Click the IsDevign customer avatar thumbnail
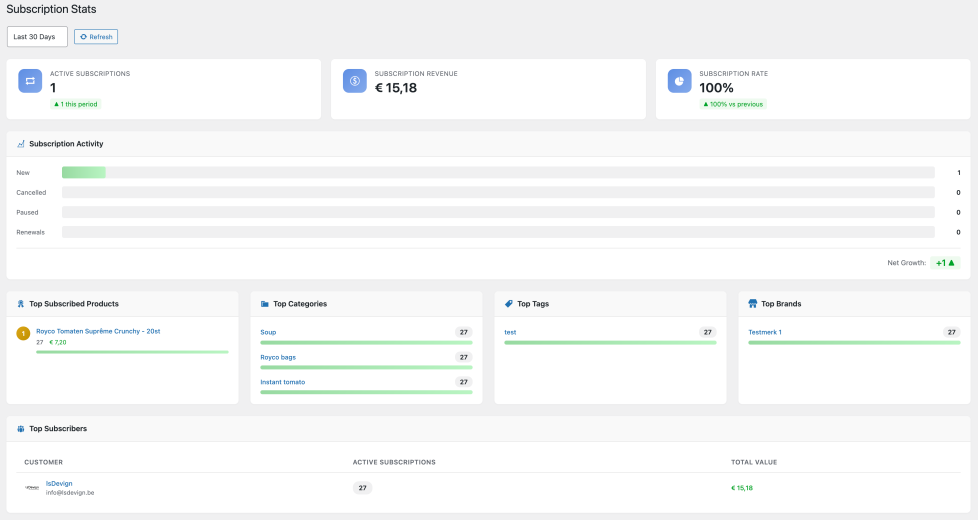This screenshot has height=520, width=978. (32, 488)
